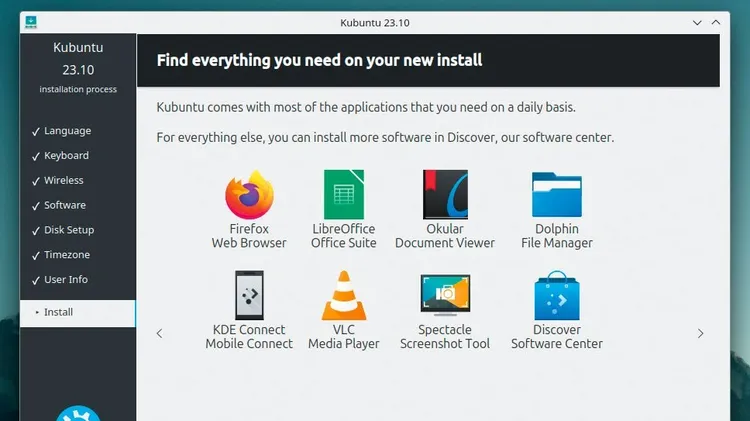
Task: Click the Firefox Web Browser icon
Action: click(249, 195)
